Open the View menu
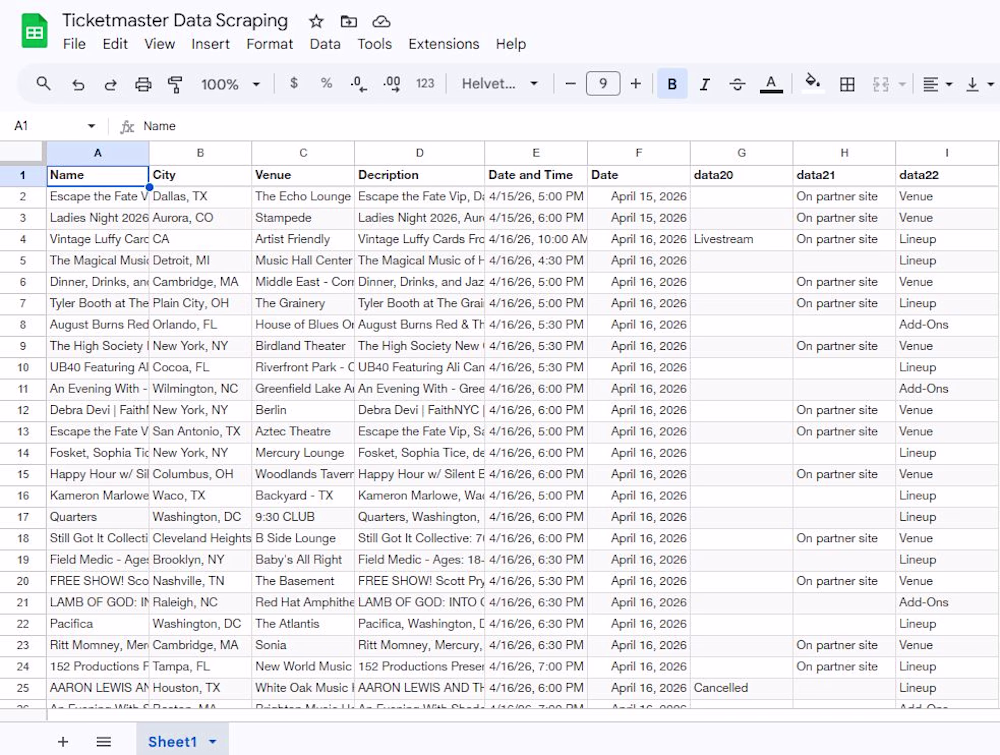The image size is (1000, 755). (x=159, y=44)
